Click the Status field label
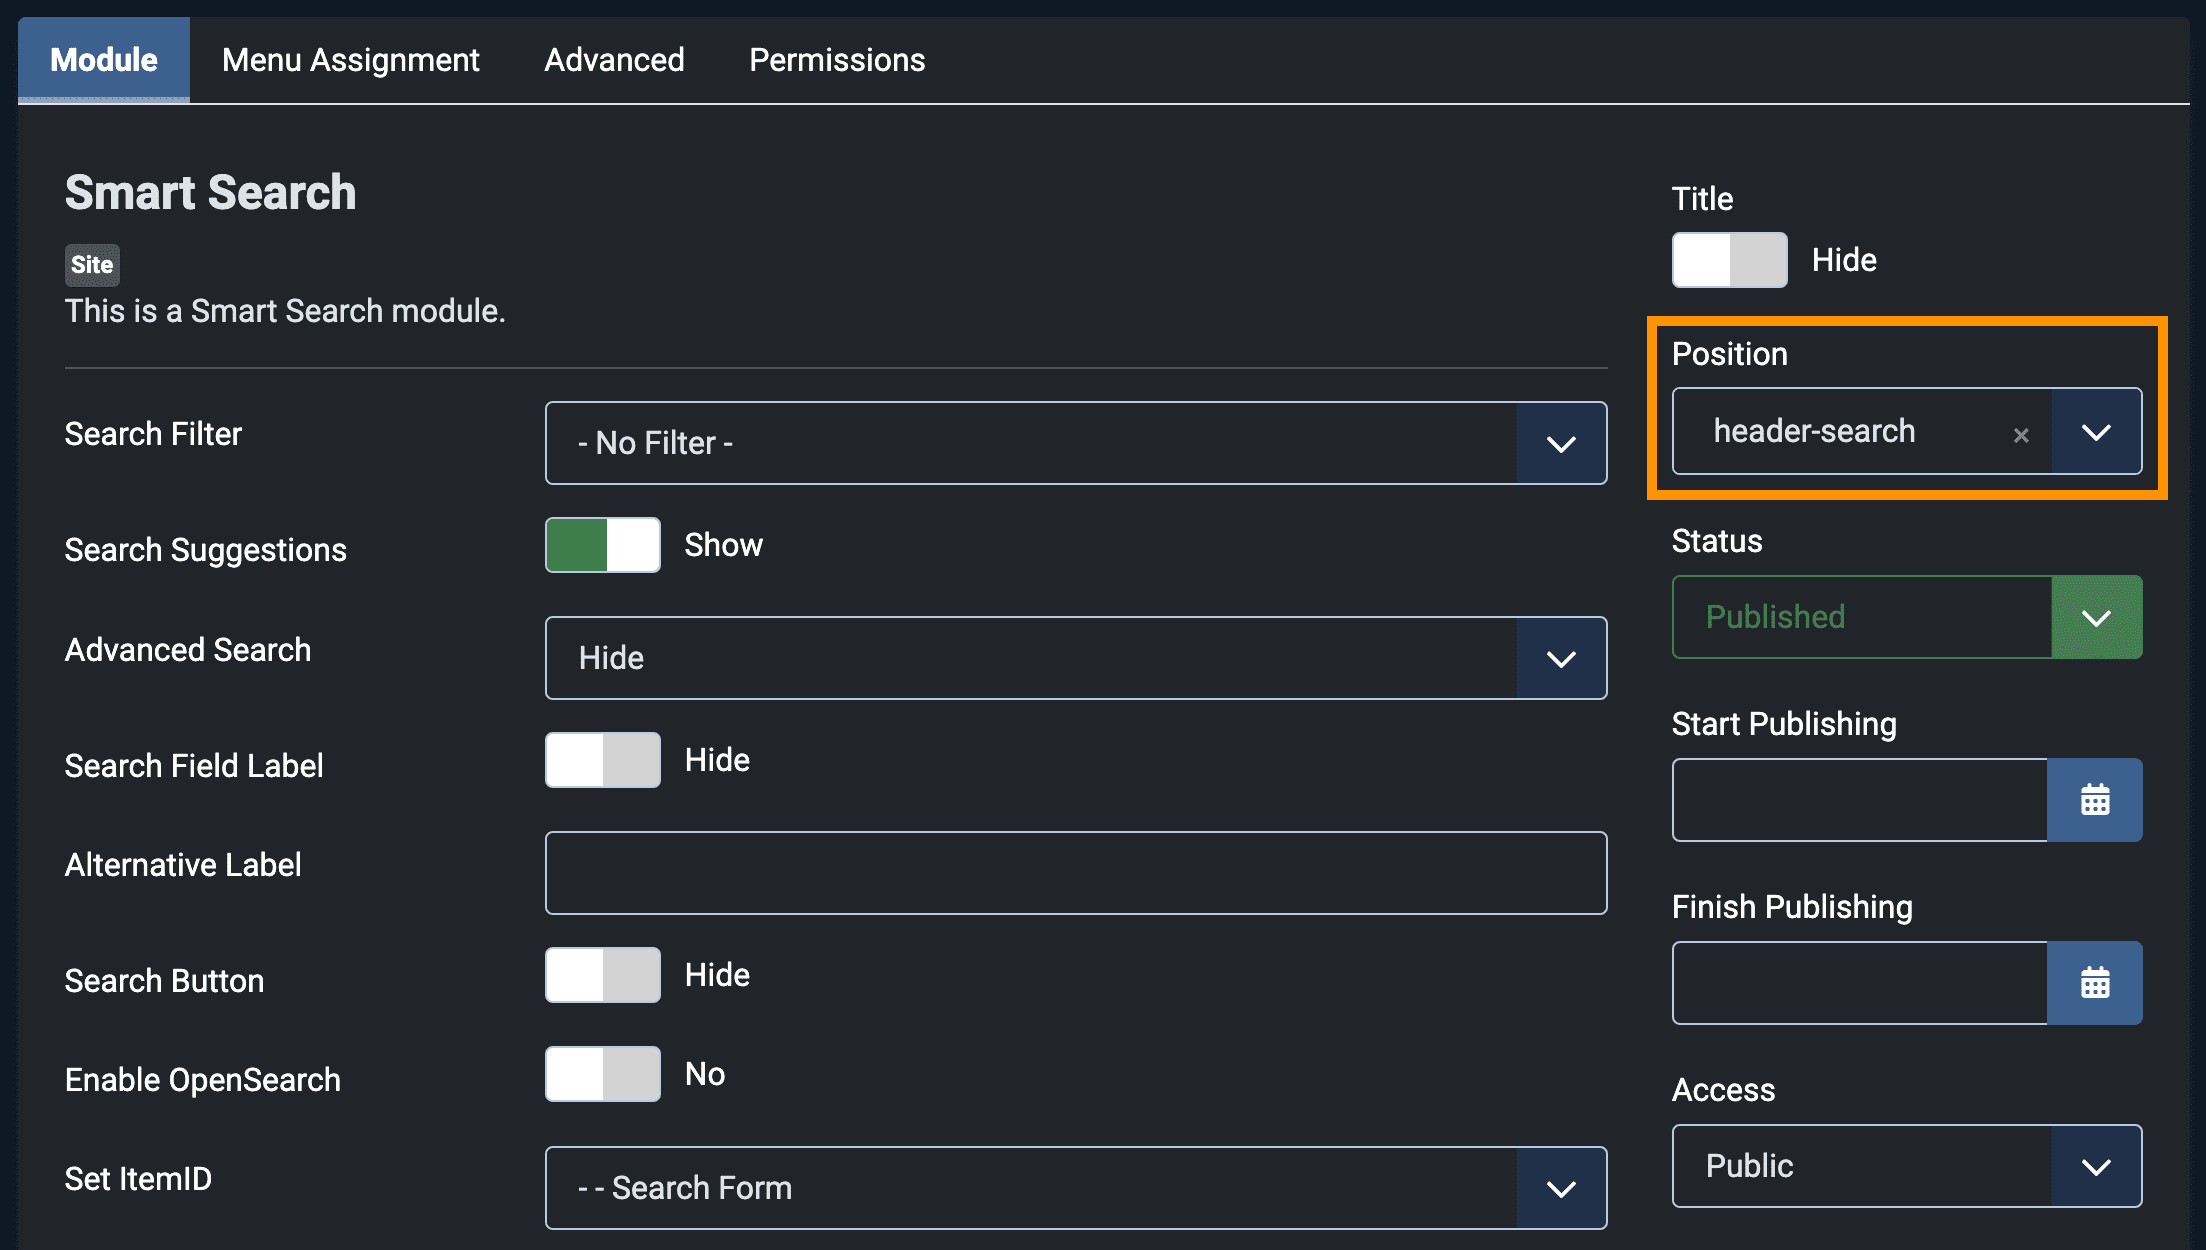The image size is (2206, 1250). click(x=1717, y=541)
